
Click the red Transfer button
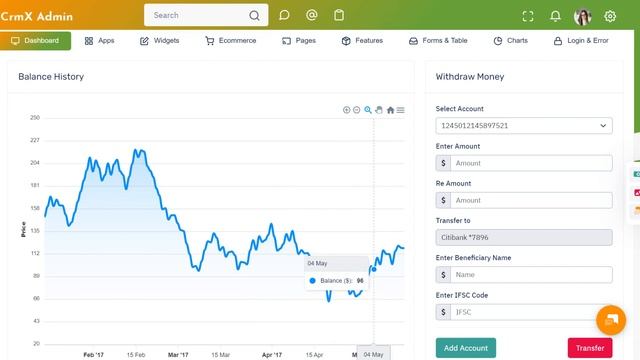click(x=590, y=348)
